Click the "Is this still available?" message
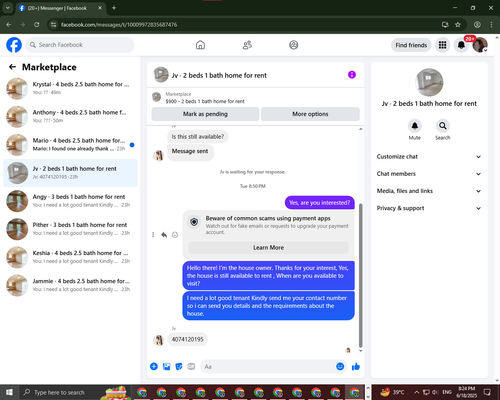 [198, 137]
